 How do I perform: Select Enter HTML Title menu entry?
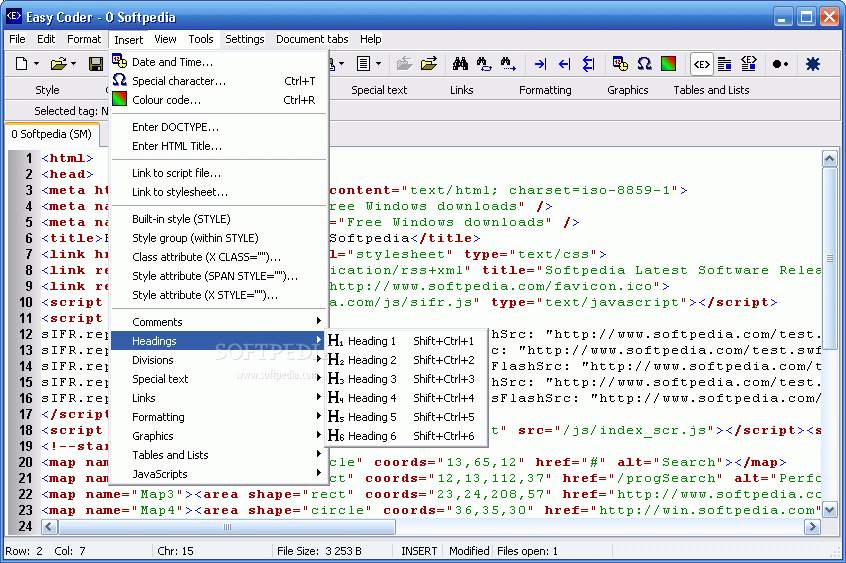point(219,146)
